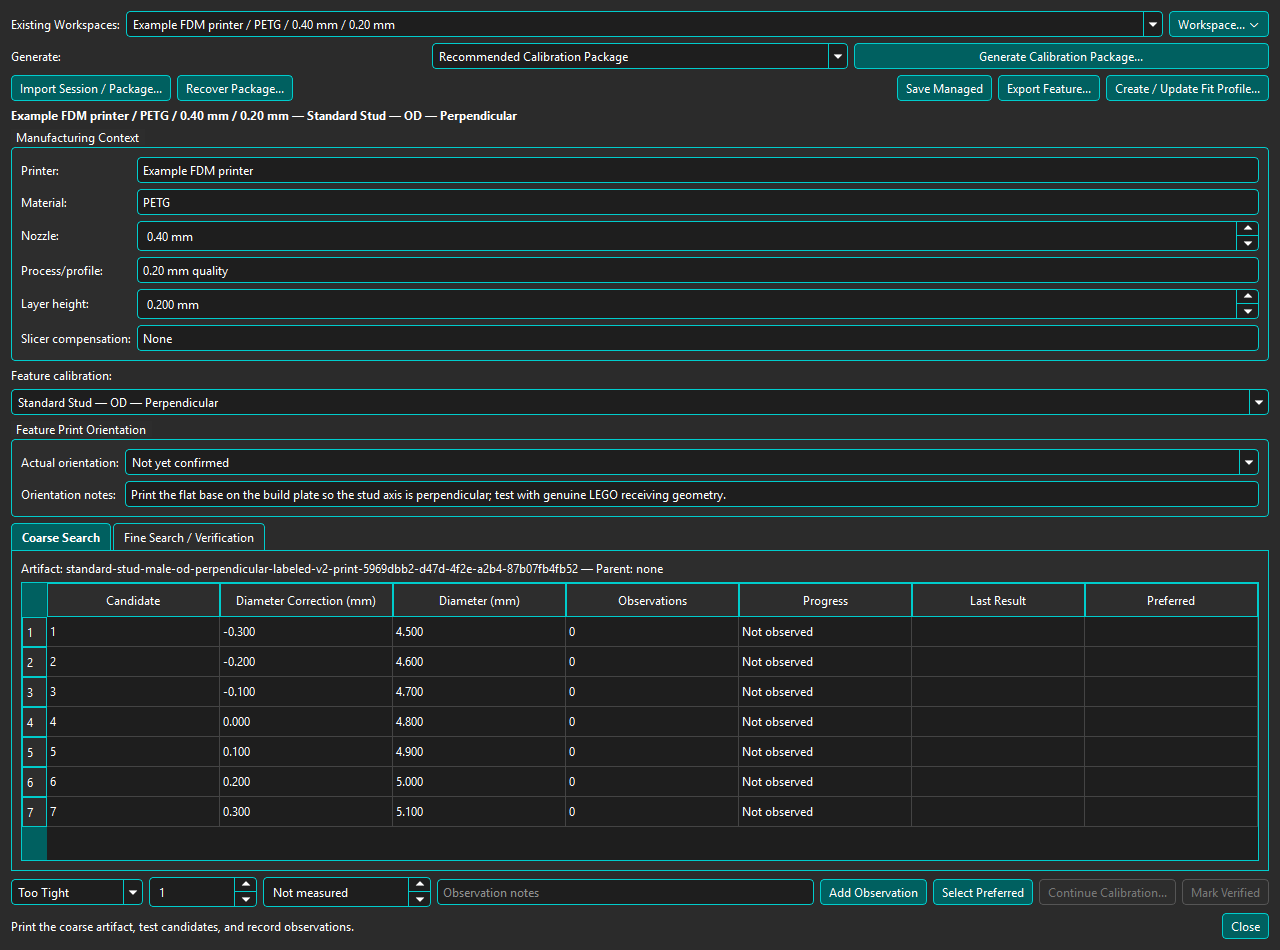The width and height of the screenshot is (1280, 950).
Task: Click the Preferred column header
Action: pyautogui.click(x=1171, y=601)
